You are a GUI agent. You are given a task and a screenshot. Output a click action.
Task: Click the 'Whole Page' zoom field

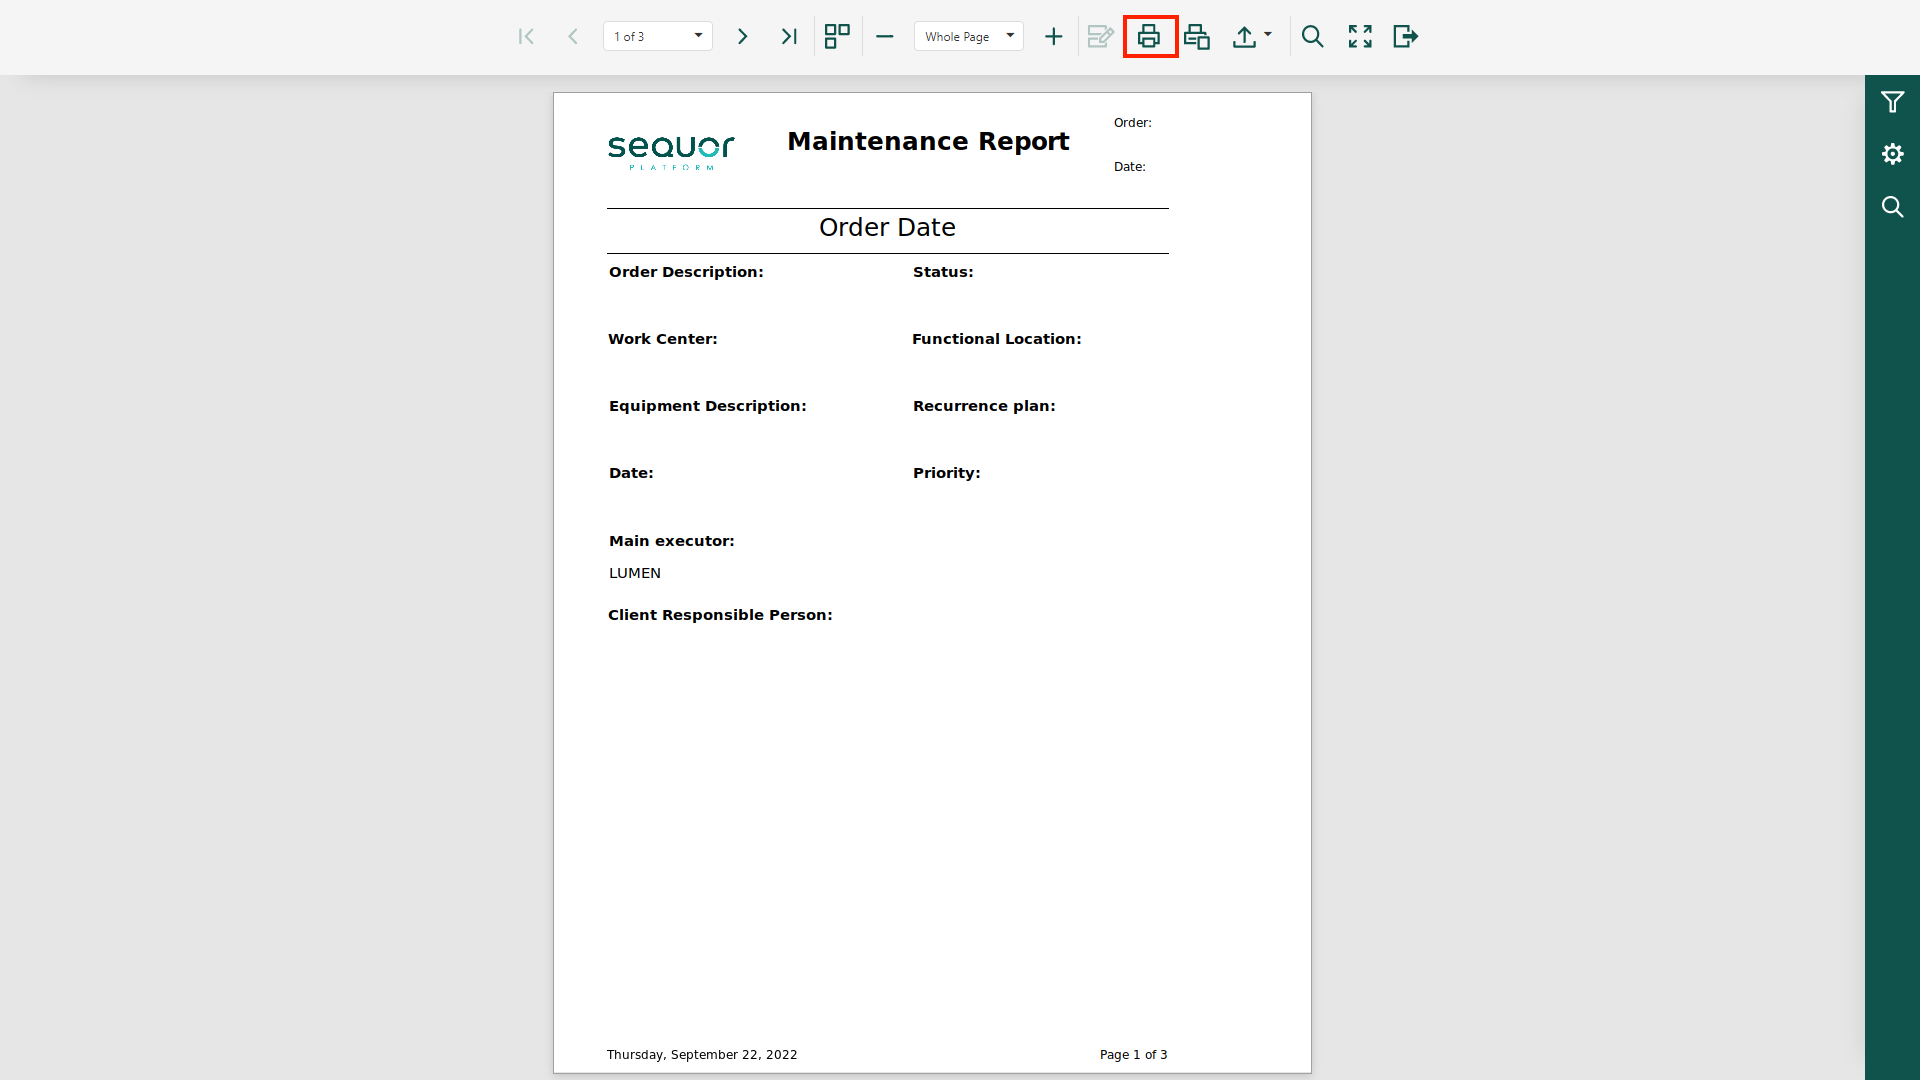(969, 36)
